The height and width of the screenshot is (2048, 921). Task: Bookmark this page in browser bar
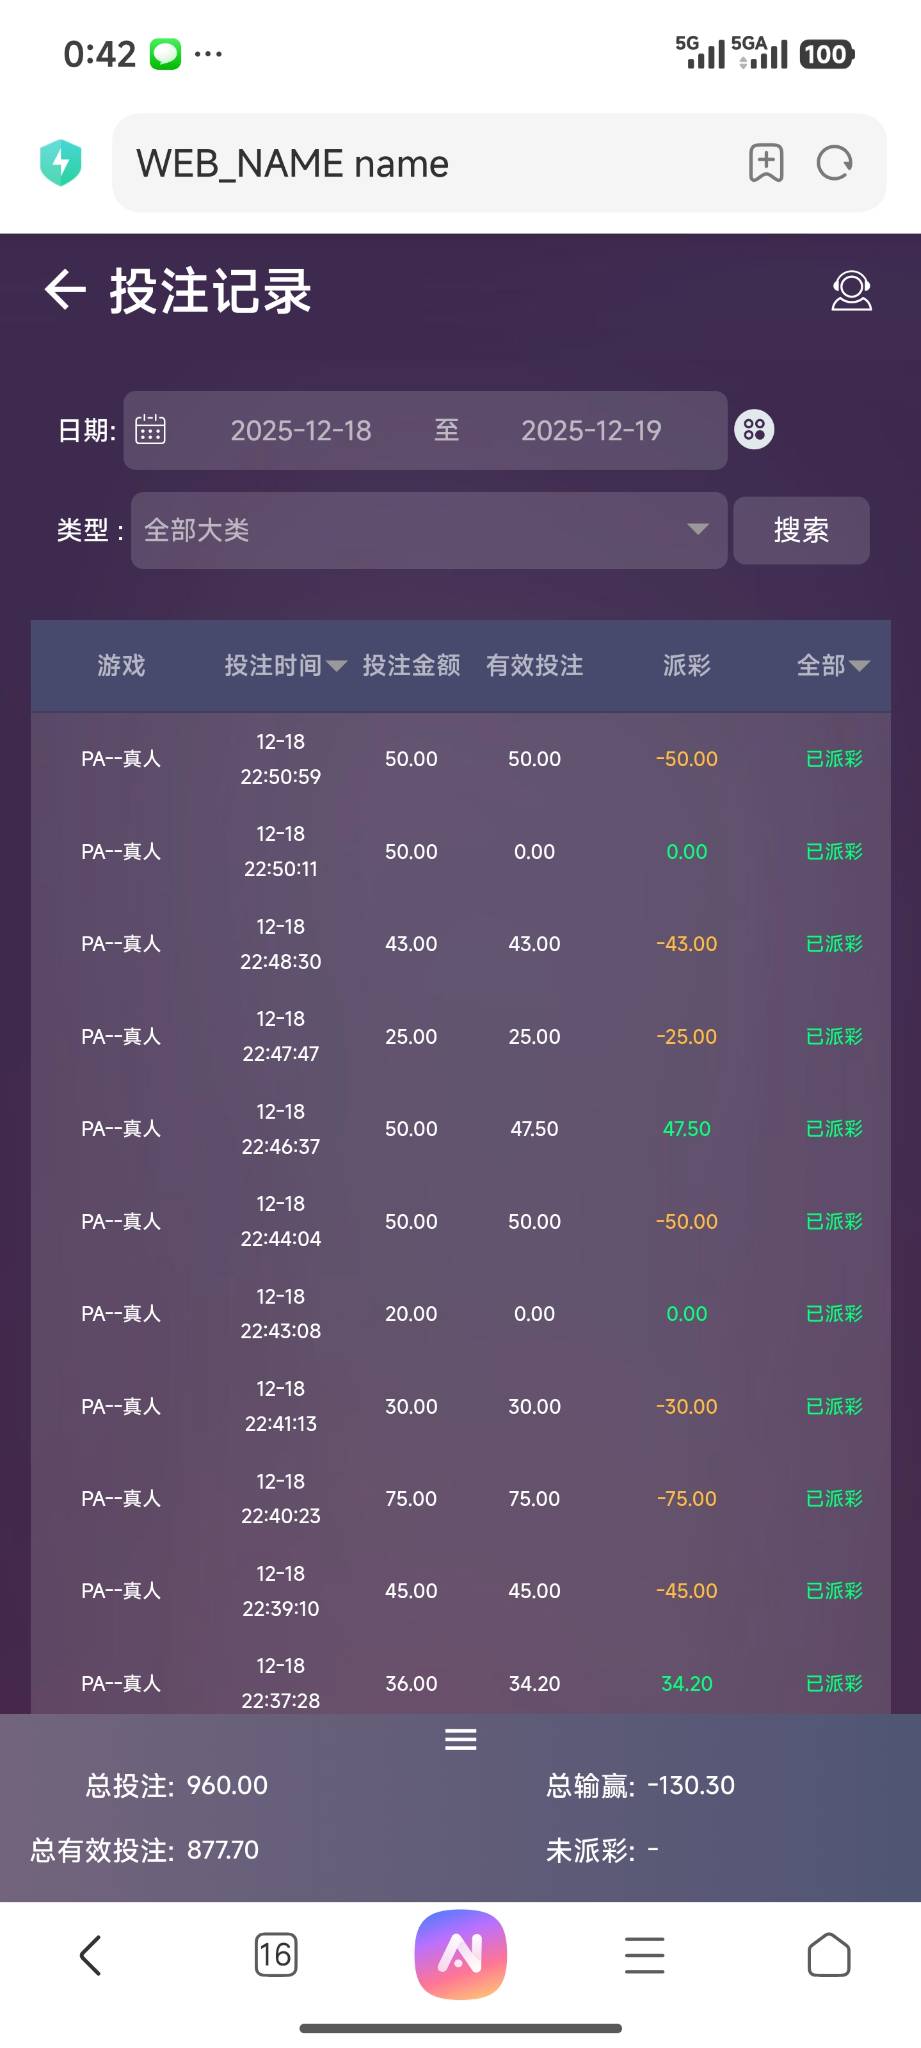(766, 163)
